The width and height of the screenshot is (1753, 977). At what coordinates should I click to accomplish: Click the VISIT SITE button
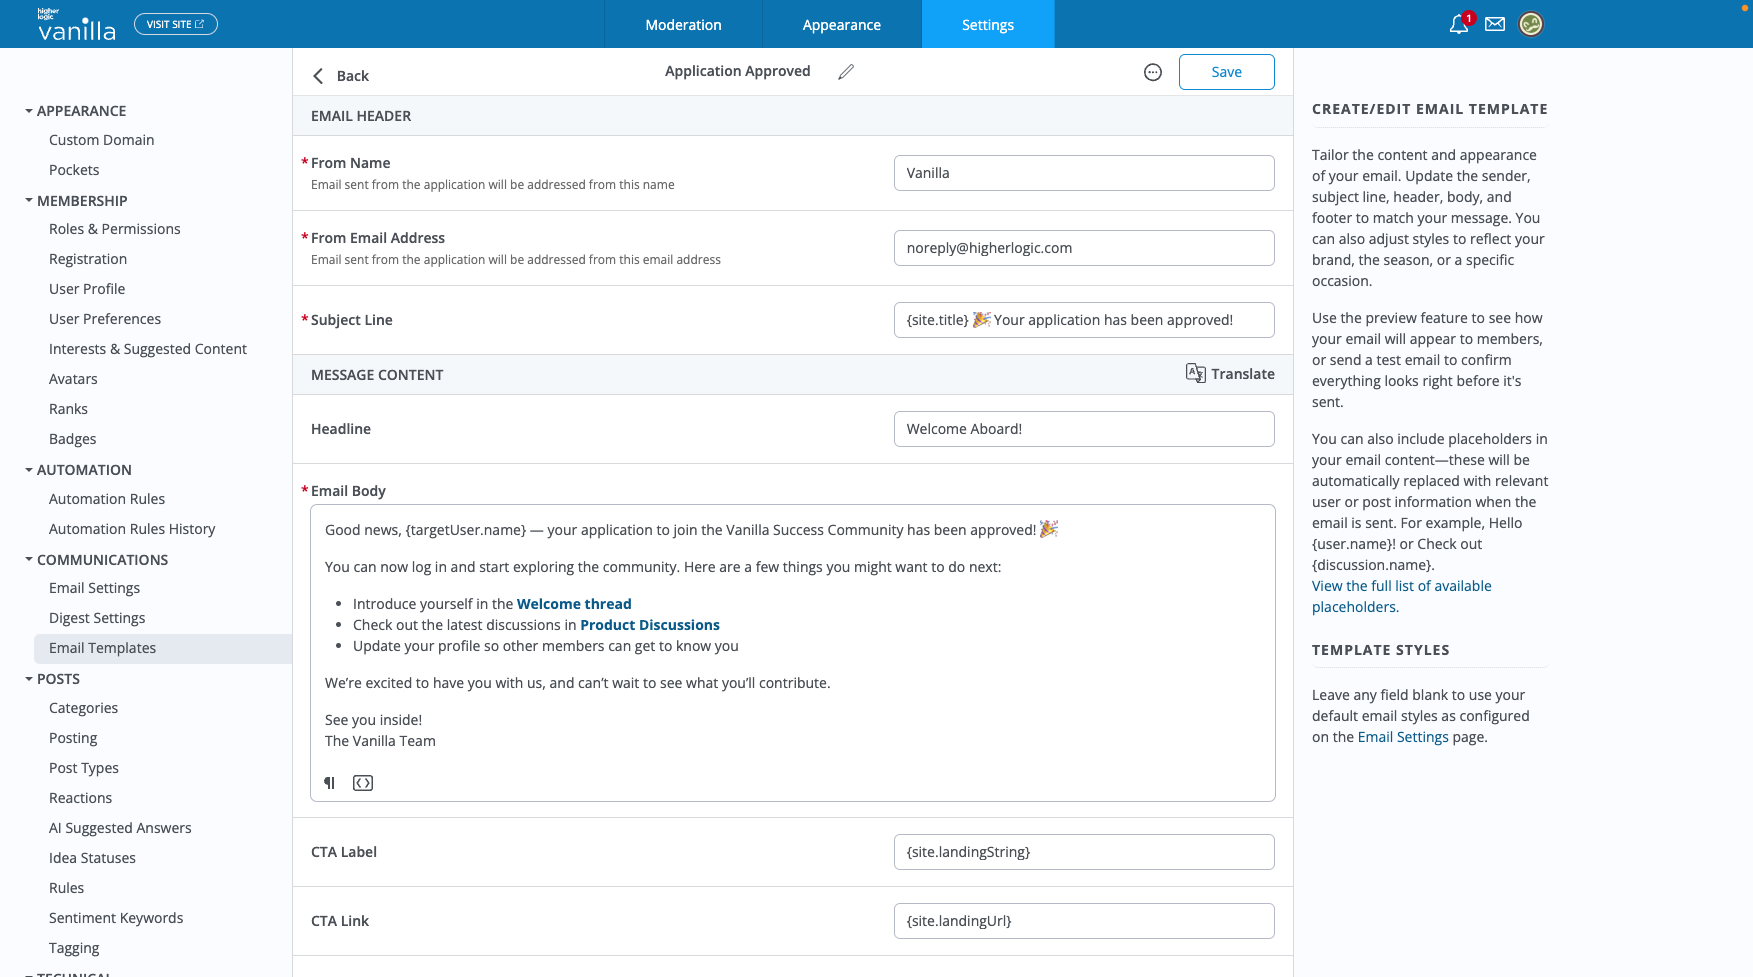[175, 24]
